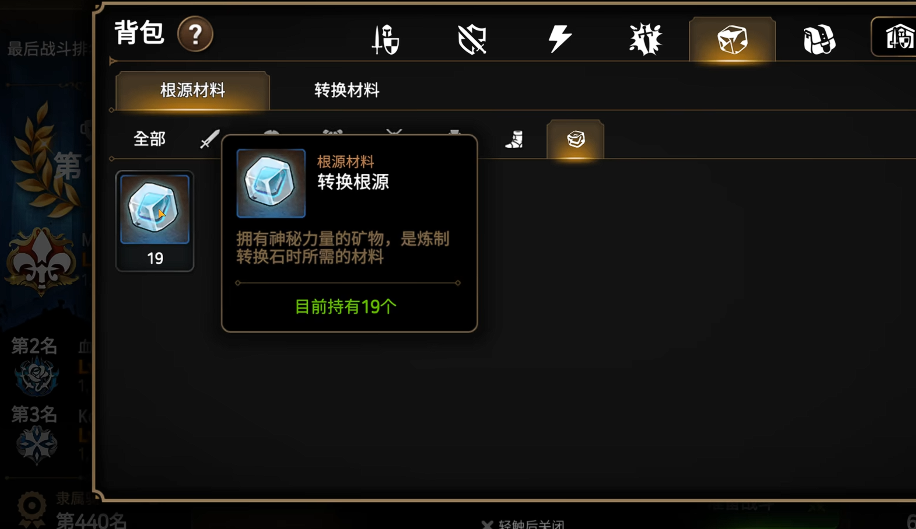916x529 pixels.
Task: Filter by the boots icon
Action: pyautogui.click(x=514, y=140)
